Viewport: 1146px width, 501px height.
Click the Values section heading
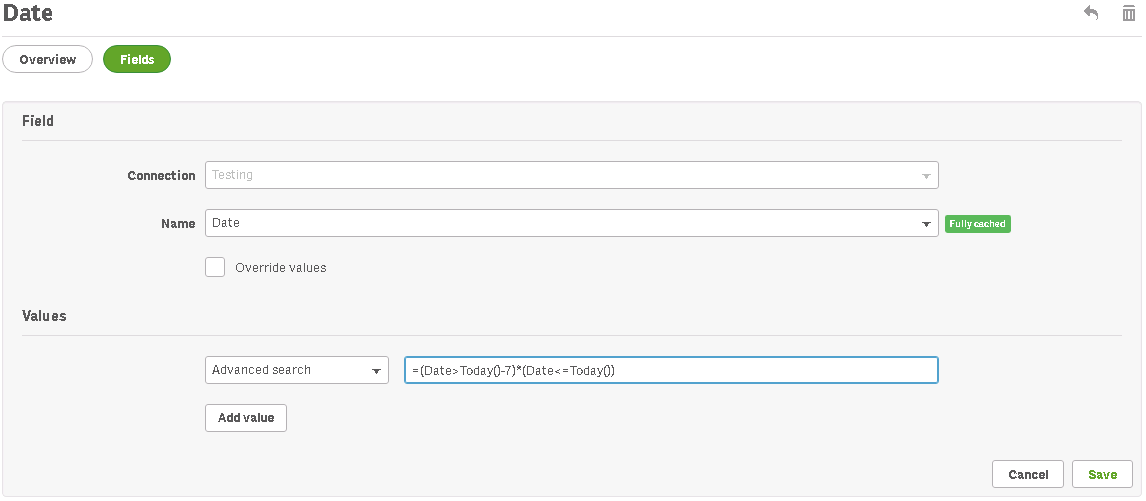(44, 316)
